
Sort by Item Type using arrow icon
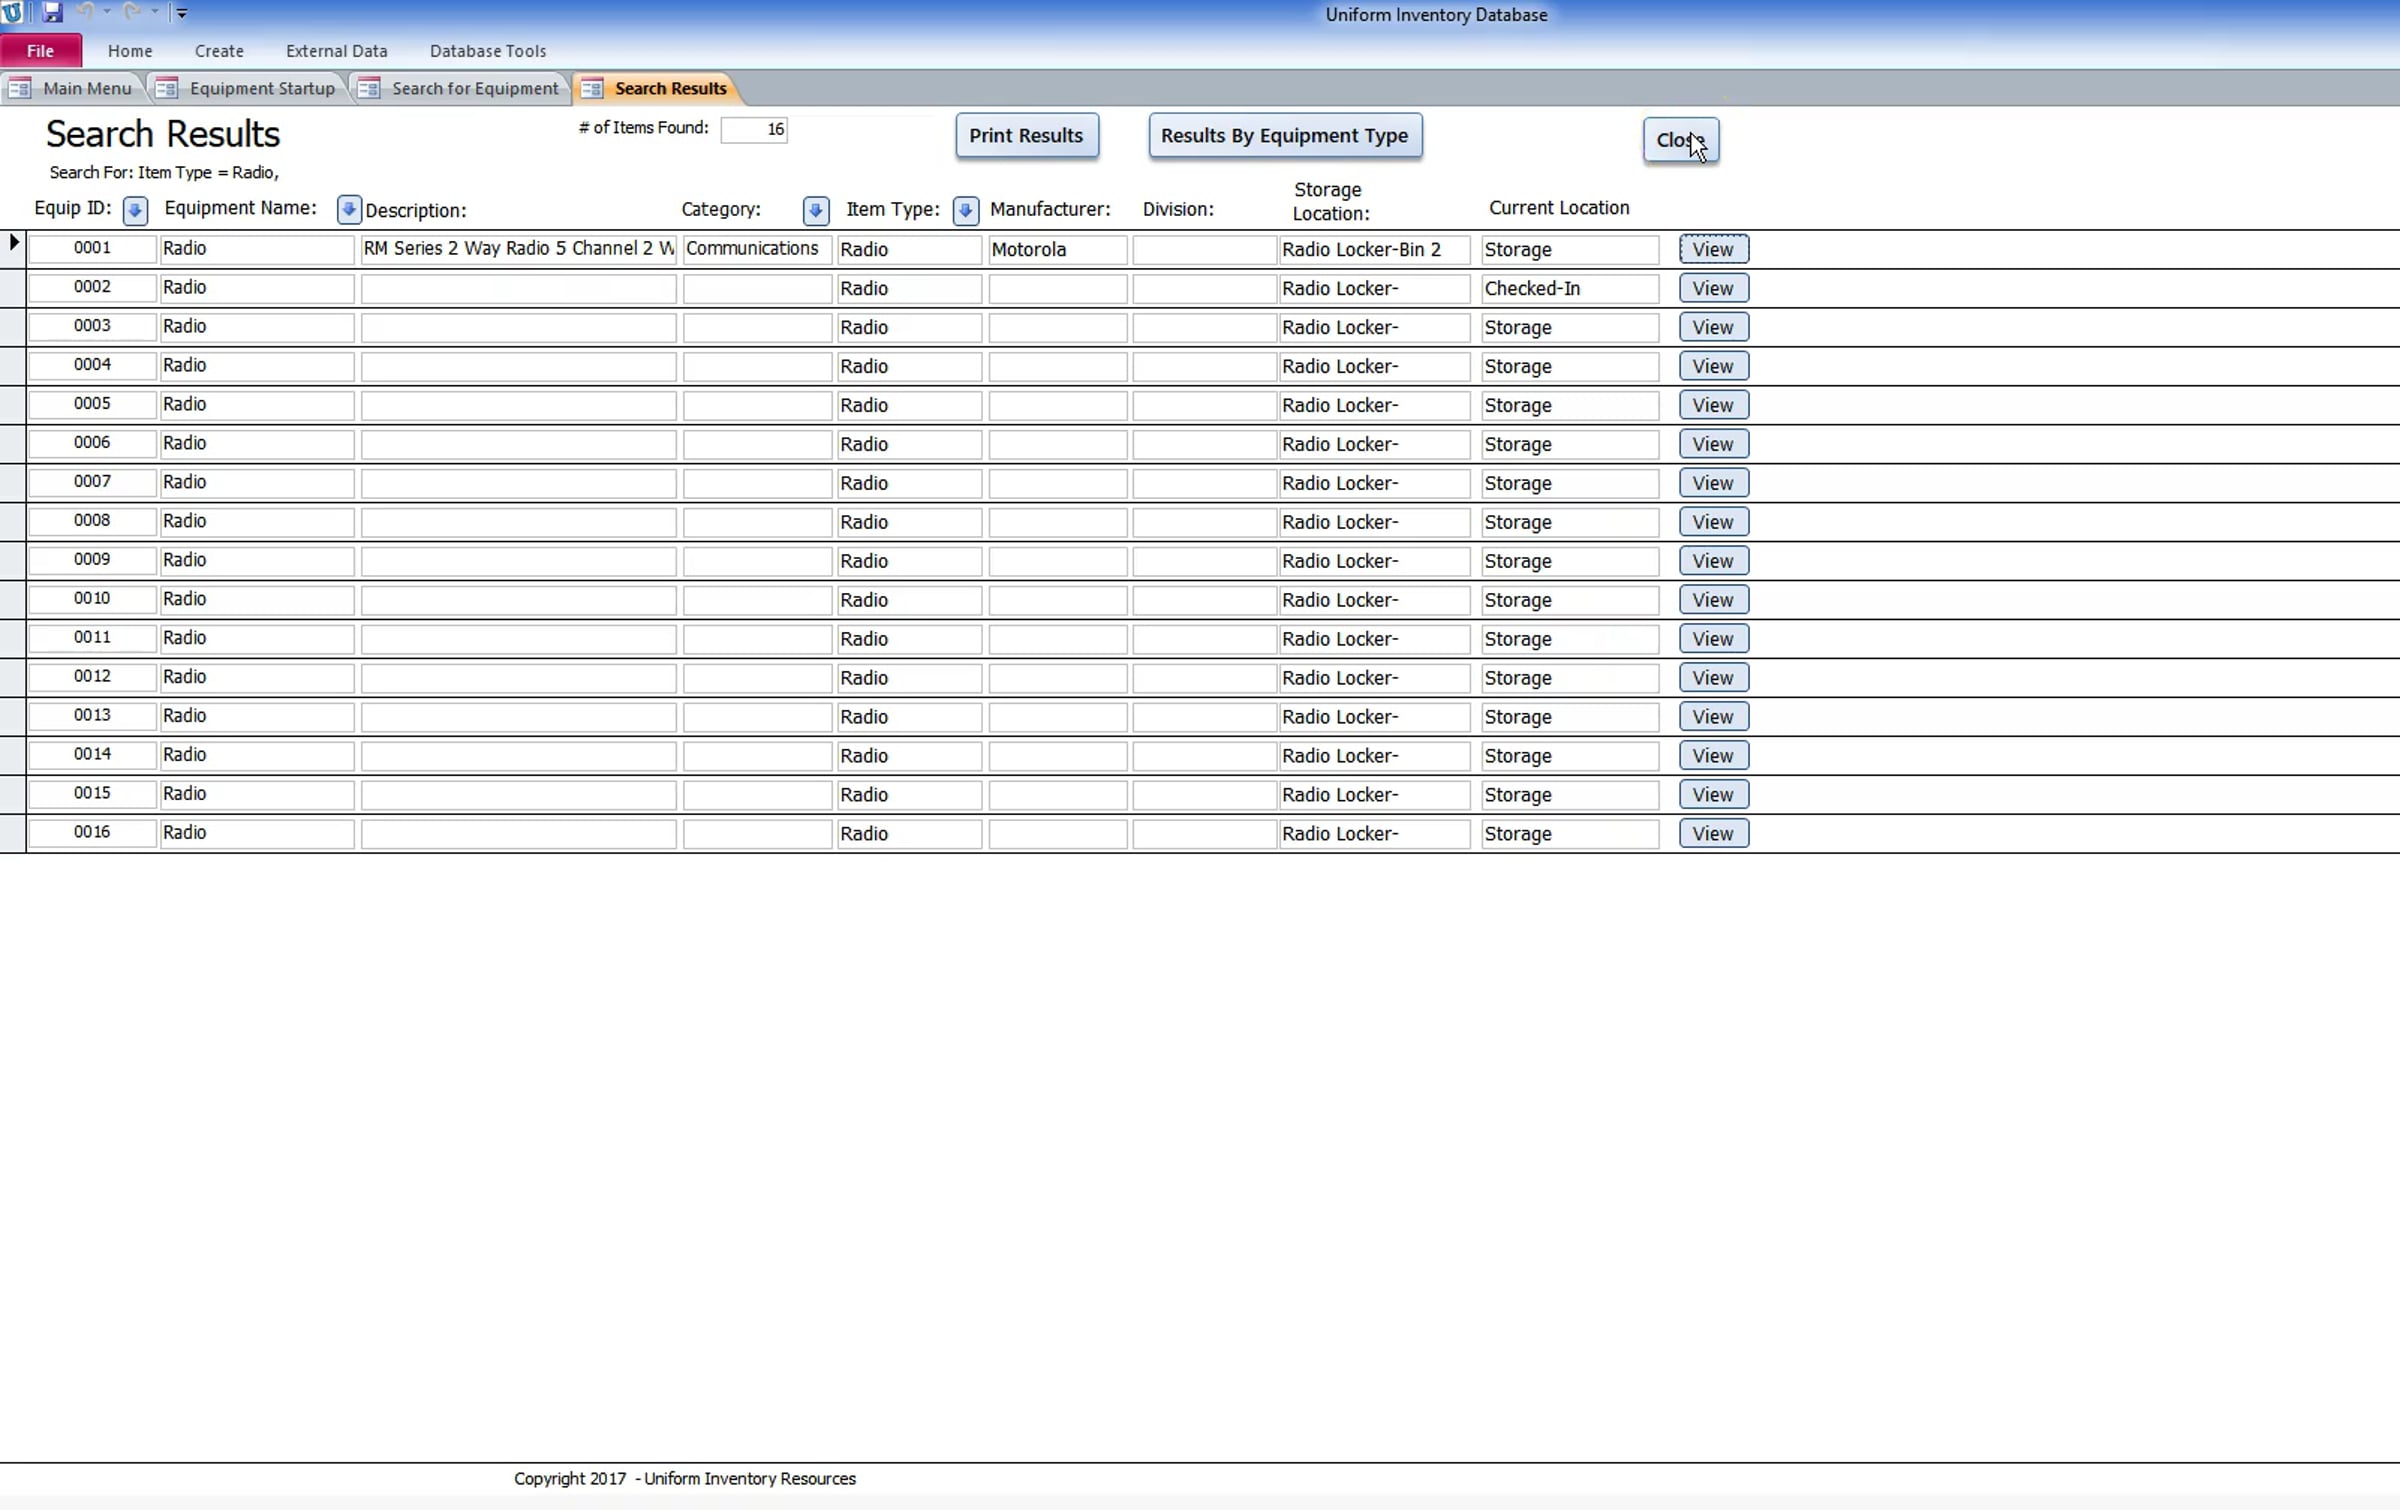[965, 210]
